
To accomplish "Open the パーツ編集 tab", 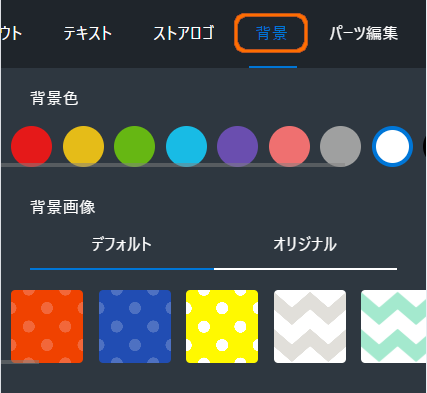I will tap(364, 33).
